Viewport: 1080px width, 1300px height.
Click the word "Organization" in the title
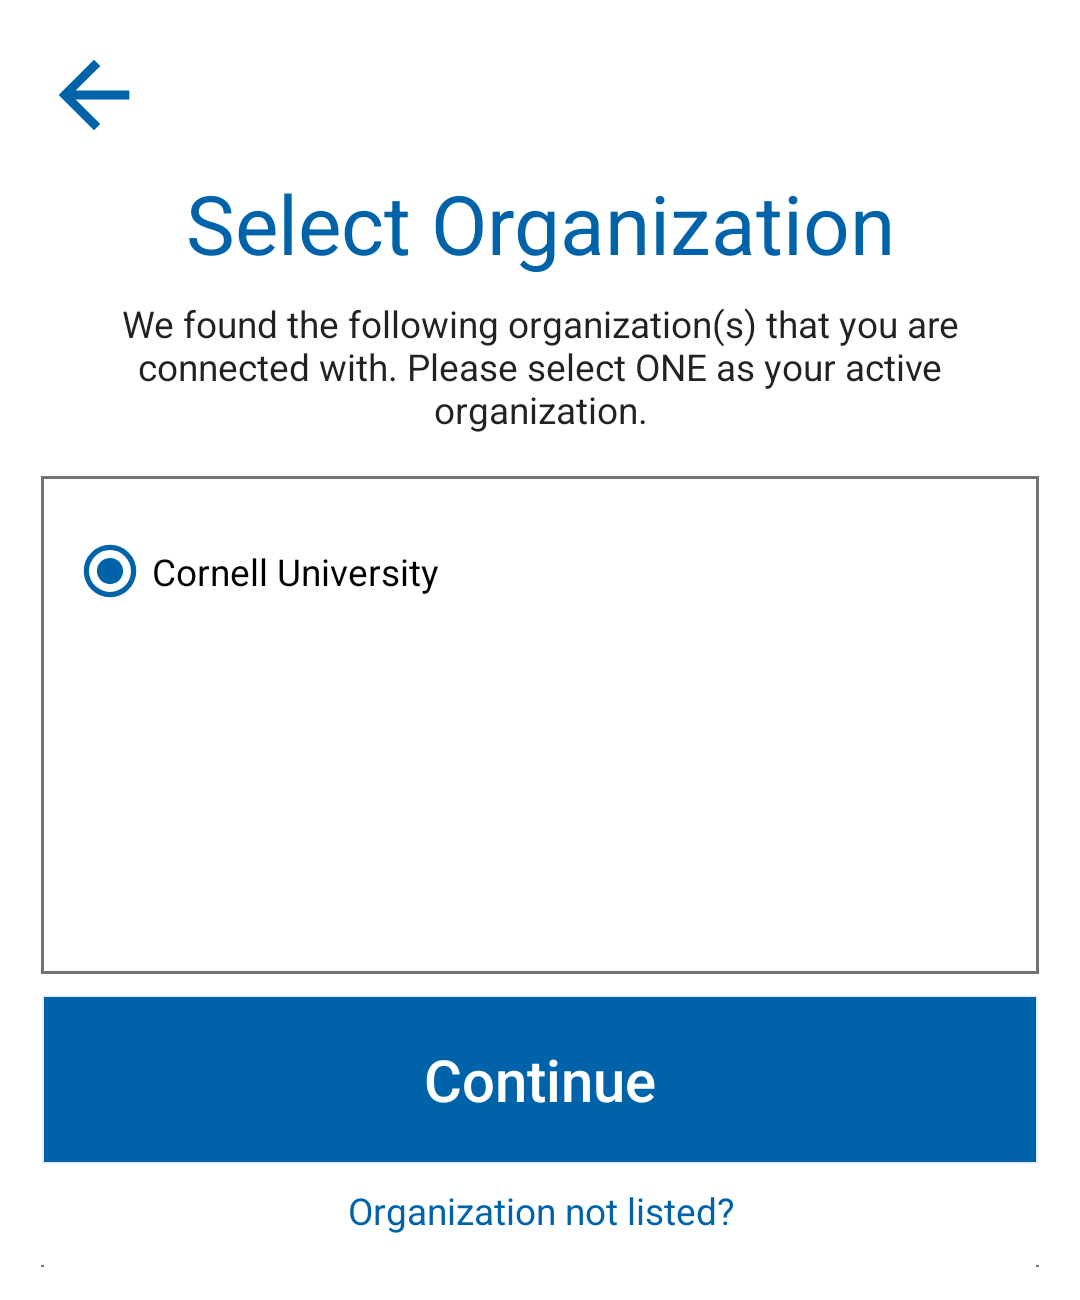(662, 229)
